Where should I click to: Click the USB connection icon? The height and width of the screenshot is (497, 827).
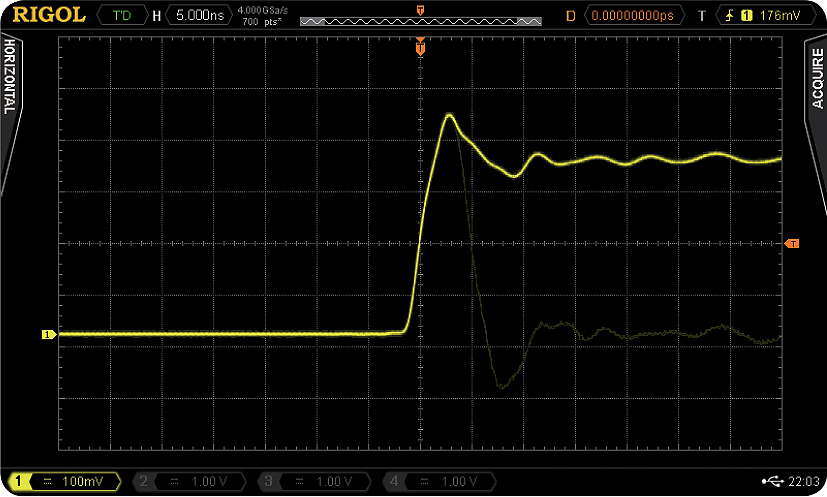(x=773, y=482)
